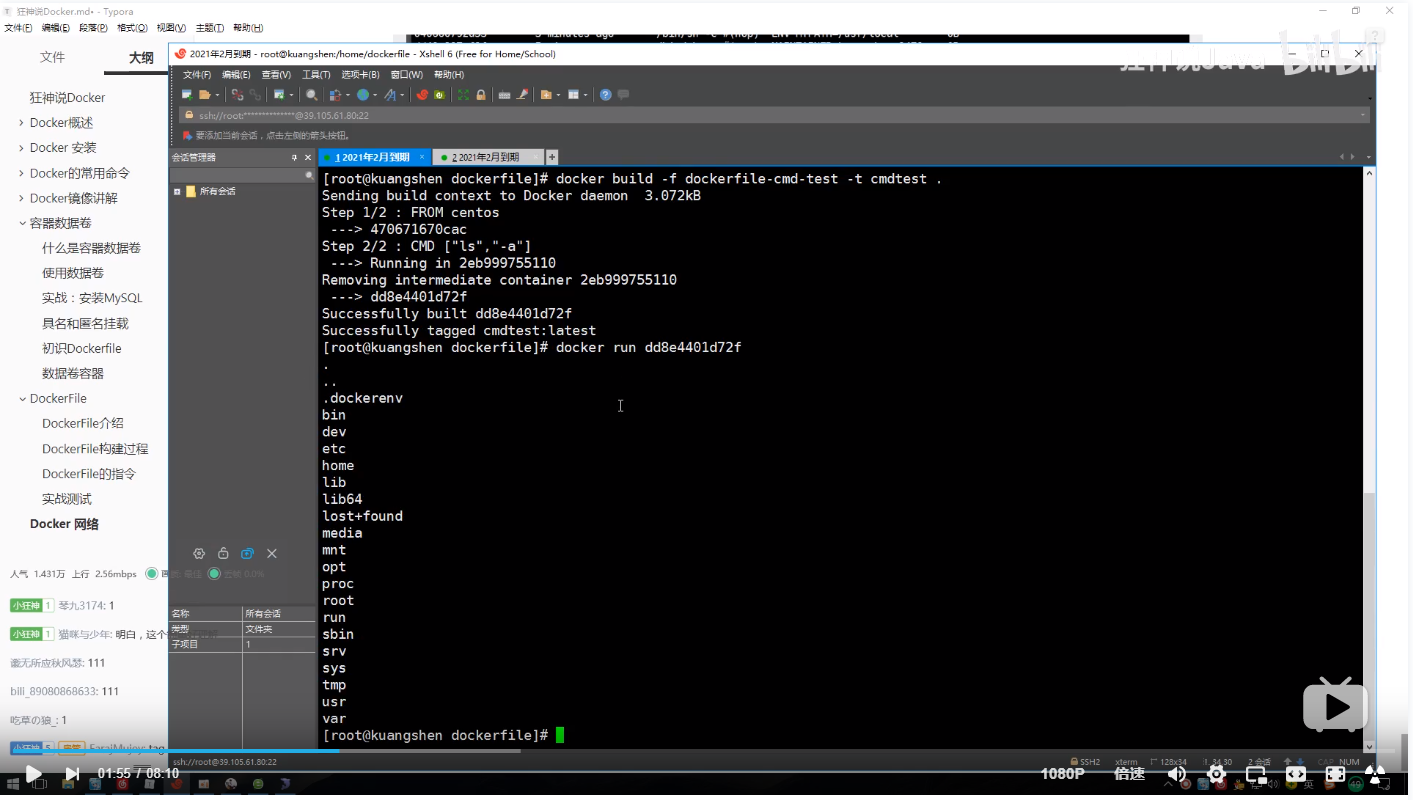Go to 数据卷容器 outline entry
Image resolution: width=1413 pixels, height=800 pixels.
click(73, 373)
